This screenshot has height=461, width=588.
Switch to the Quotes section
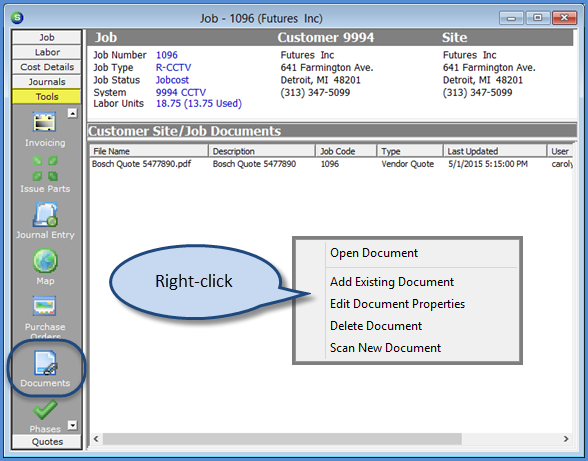[47, 441]
